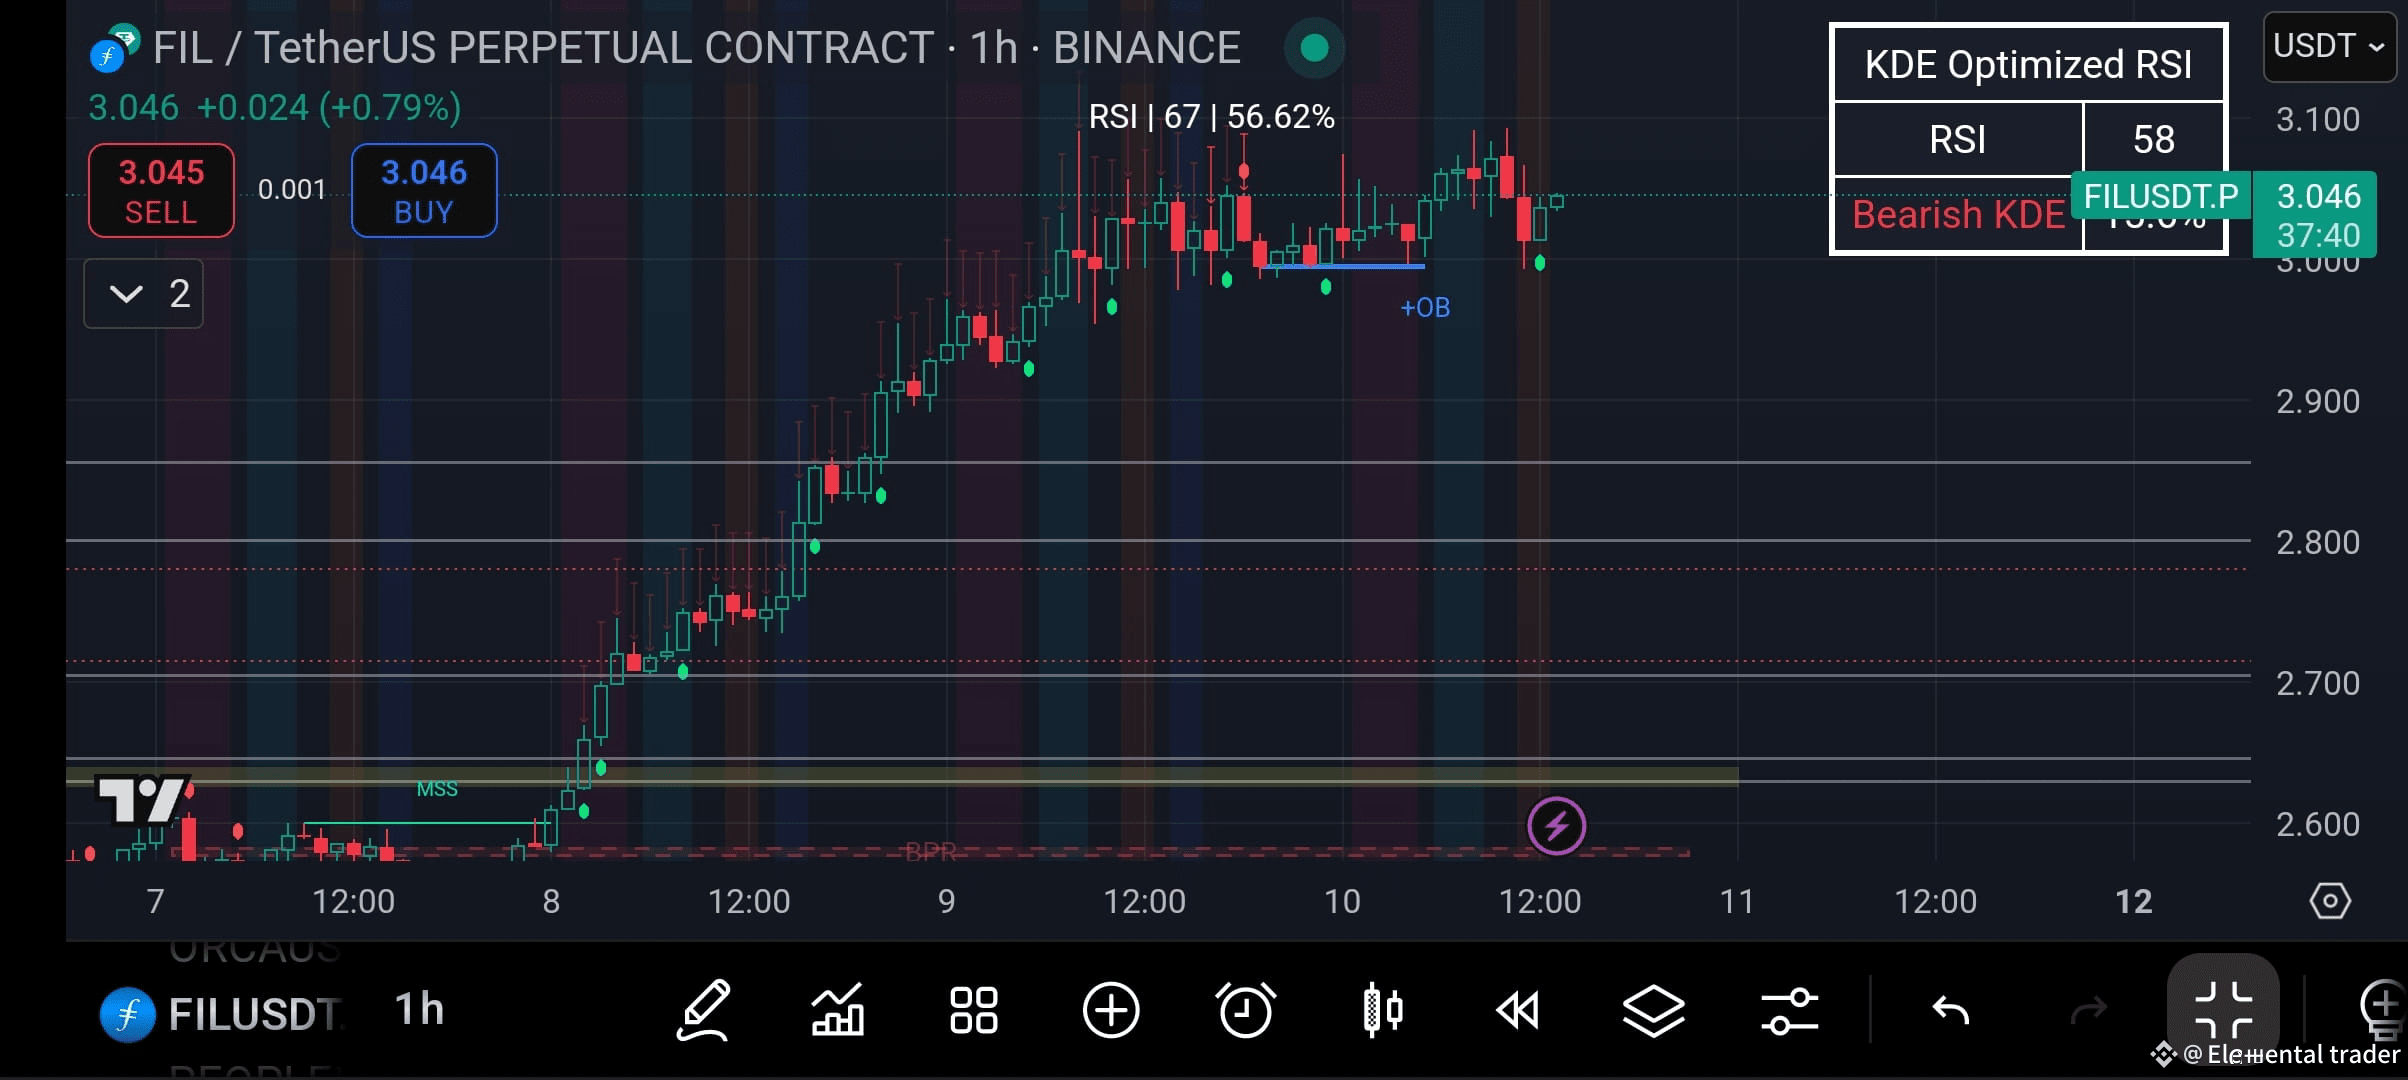Image resolution: width=2408 pixels, height=1080 pixels.
Task: Tap the price change +0.024 (+0.79%)
Action: pos(329,107)
